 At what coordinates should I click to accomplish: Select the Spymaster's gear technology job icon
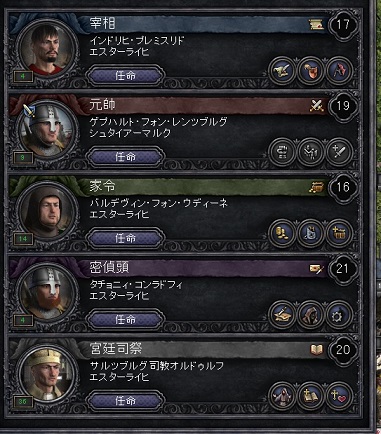click(x=339, y=315)
